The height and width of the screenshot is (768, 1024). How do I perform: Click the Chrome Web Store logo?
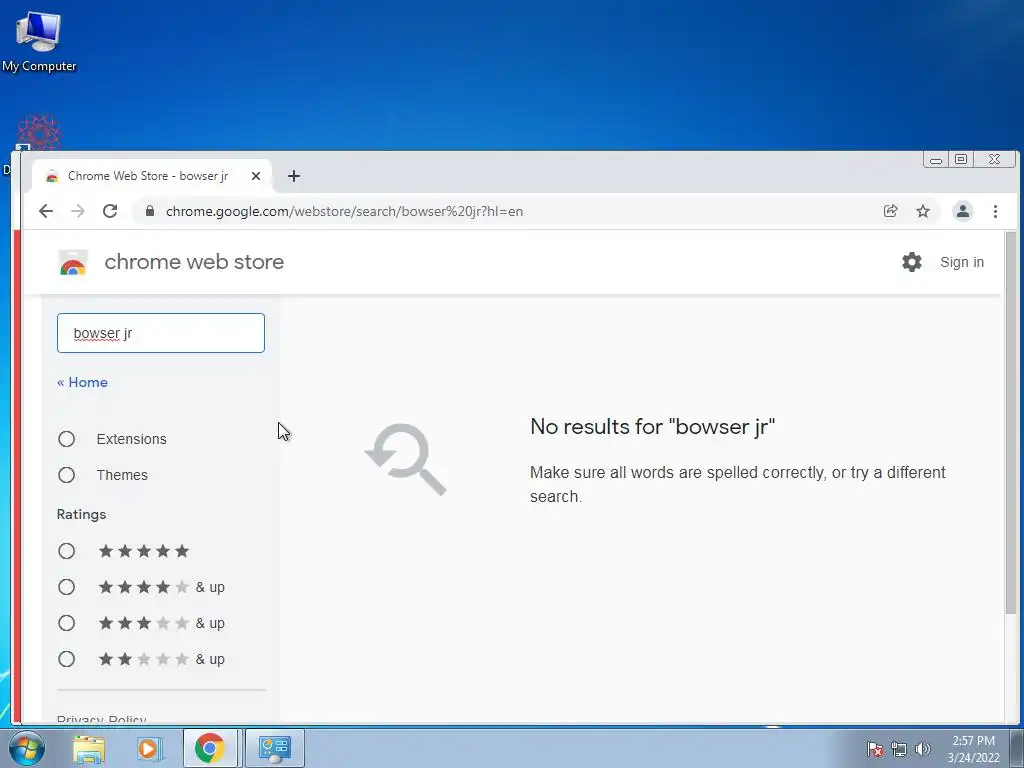tap(73, 263)
